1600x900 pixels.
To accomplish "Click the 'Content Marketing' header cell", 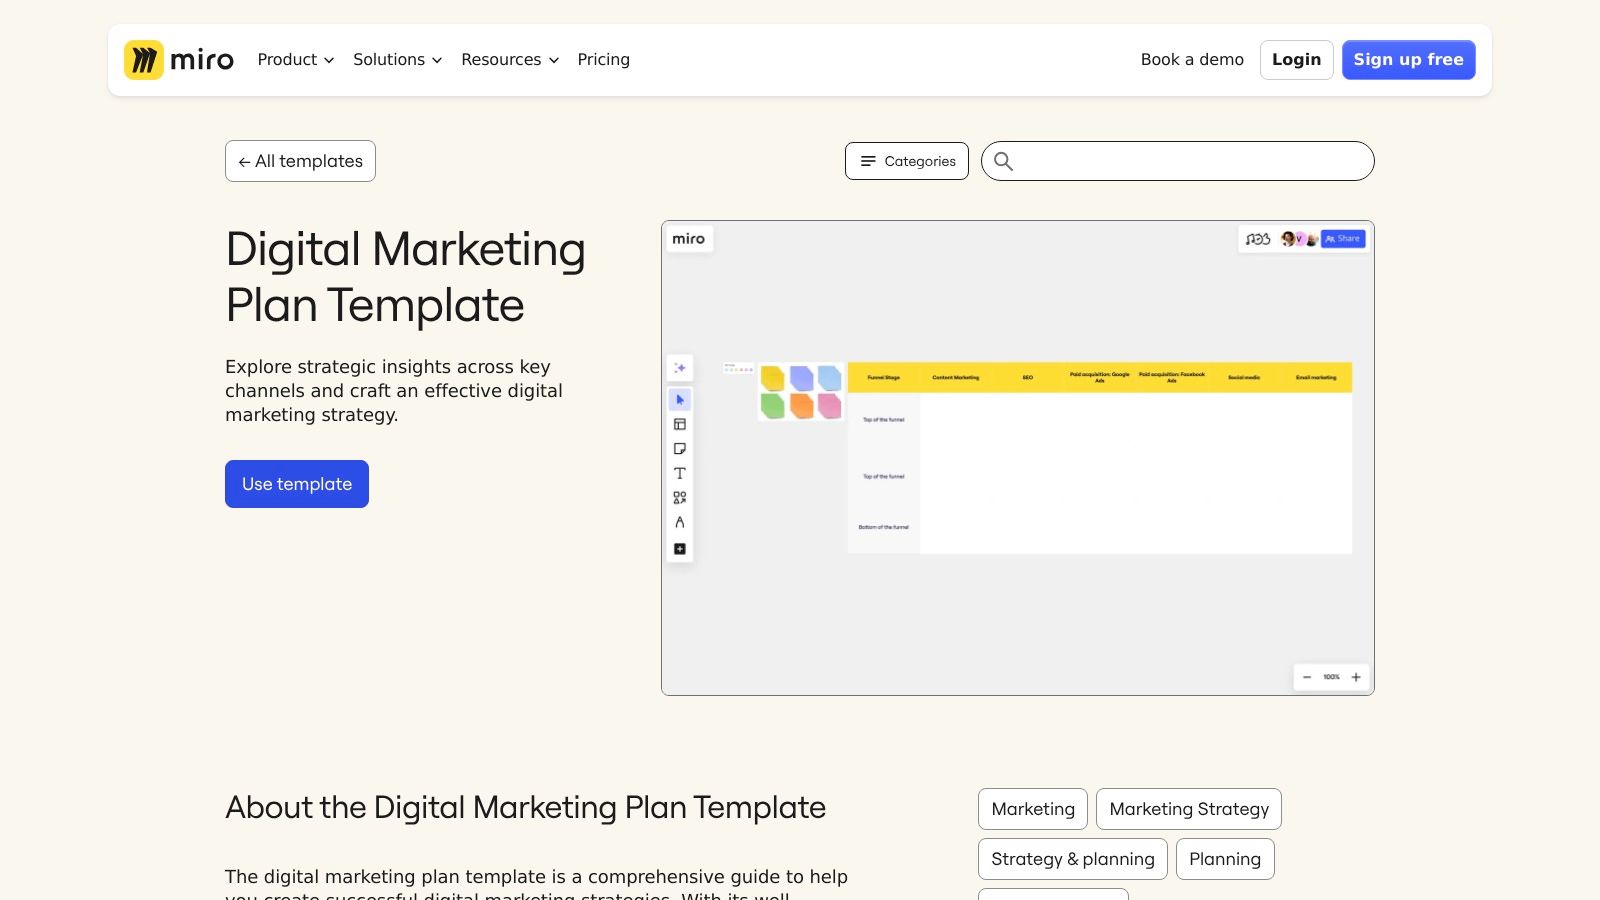I will 956,377.
